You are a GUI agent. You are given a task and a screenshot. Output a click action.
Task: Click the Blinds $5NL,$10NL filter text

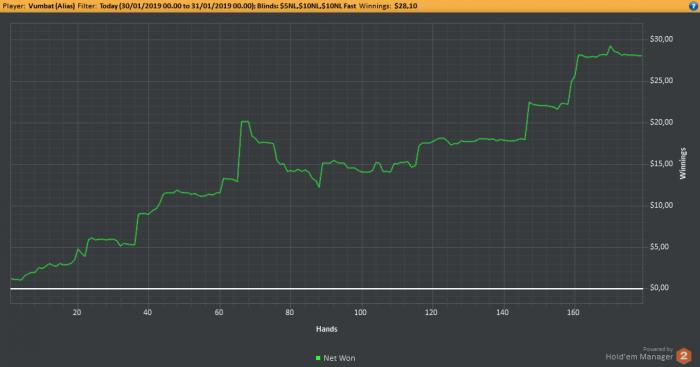tap(307, 6)
